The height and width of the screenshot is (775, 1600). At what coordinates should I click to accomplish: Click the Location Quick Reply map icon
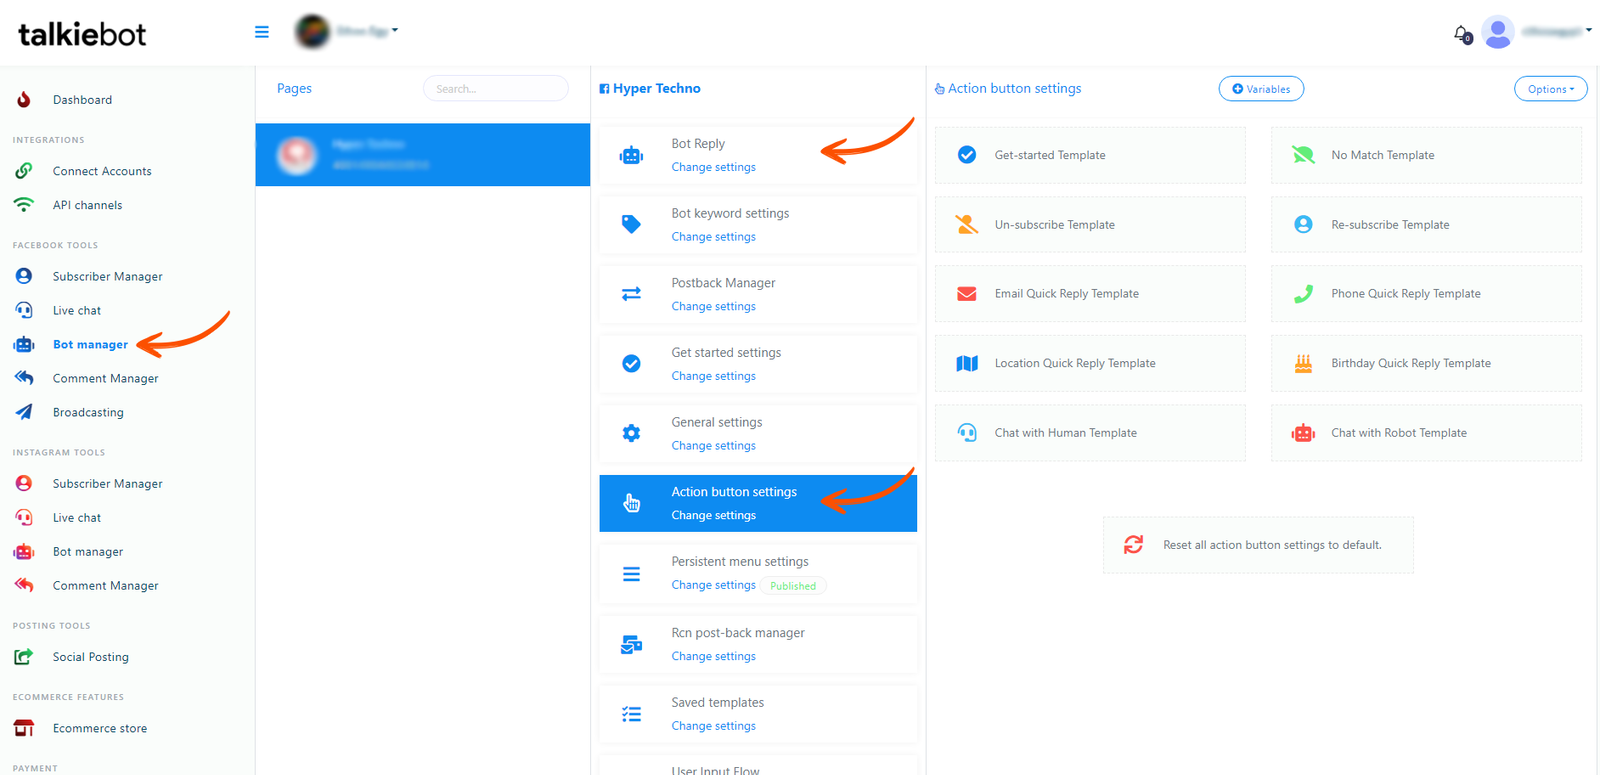(967, 363)
